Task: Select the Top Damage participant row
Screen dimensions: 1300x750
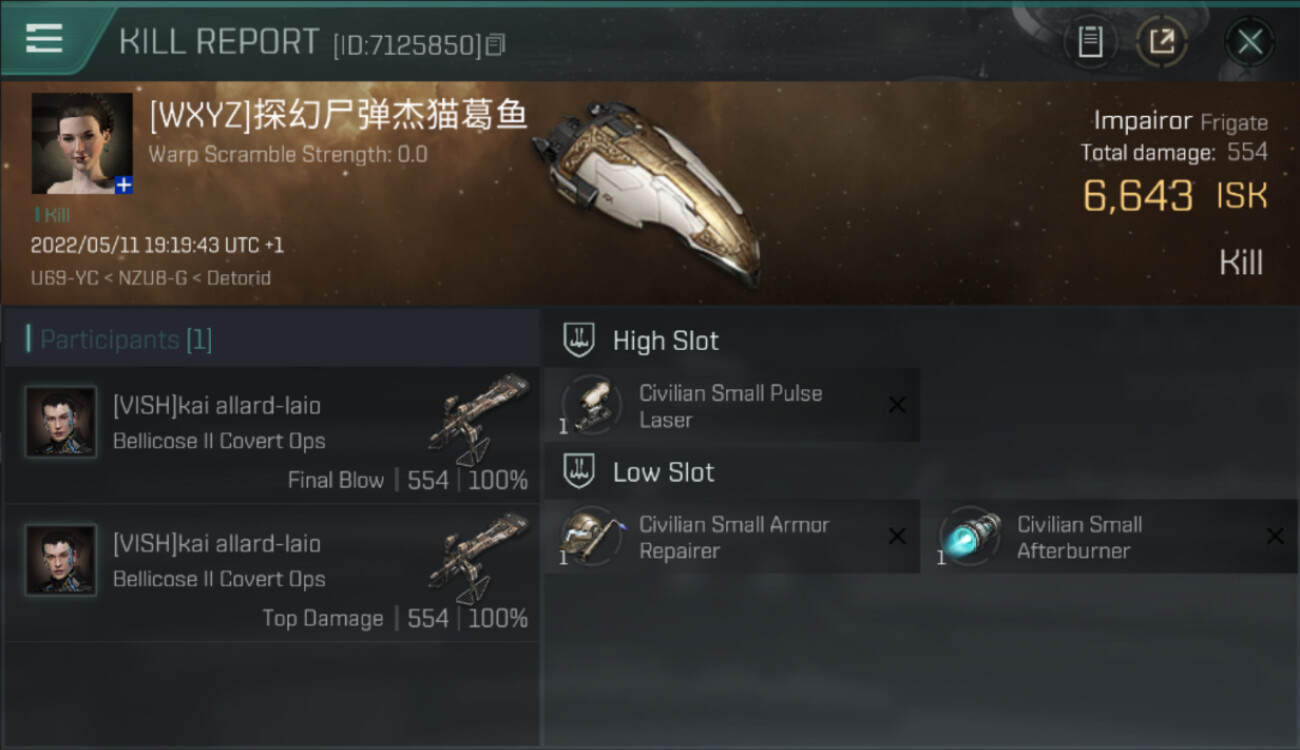Action: coord(270,573)
